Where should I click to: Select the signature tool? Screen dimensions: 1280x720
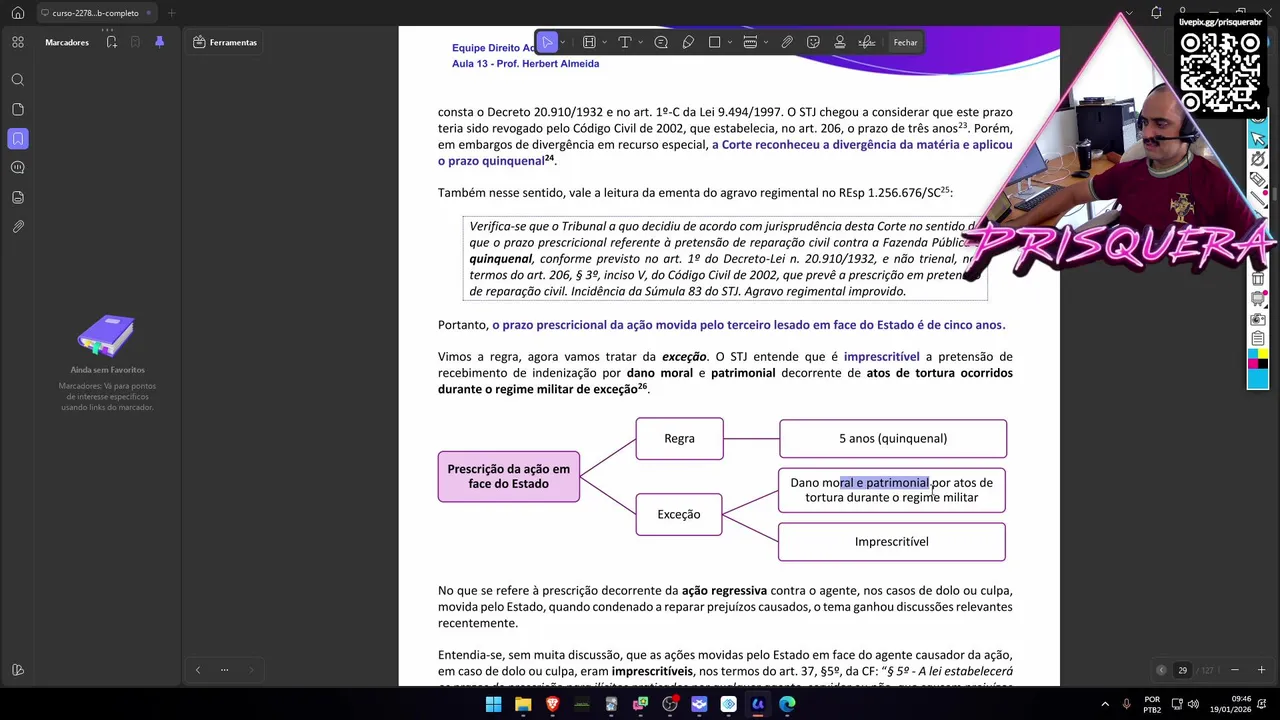click(867, 42)
